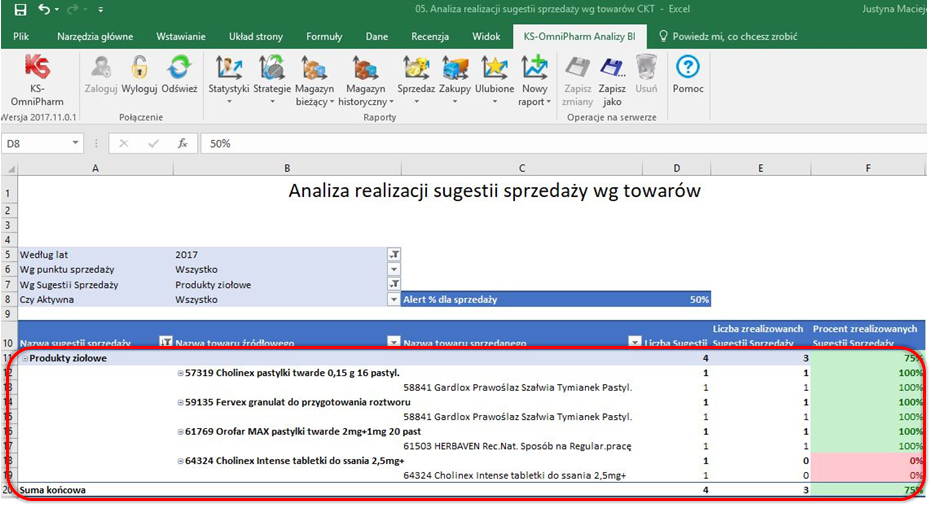Open Wg Sugestii Sprzedaży filter dropdown
Viewport: 932px width, 507px height.
coord(394,284)
